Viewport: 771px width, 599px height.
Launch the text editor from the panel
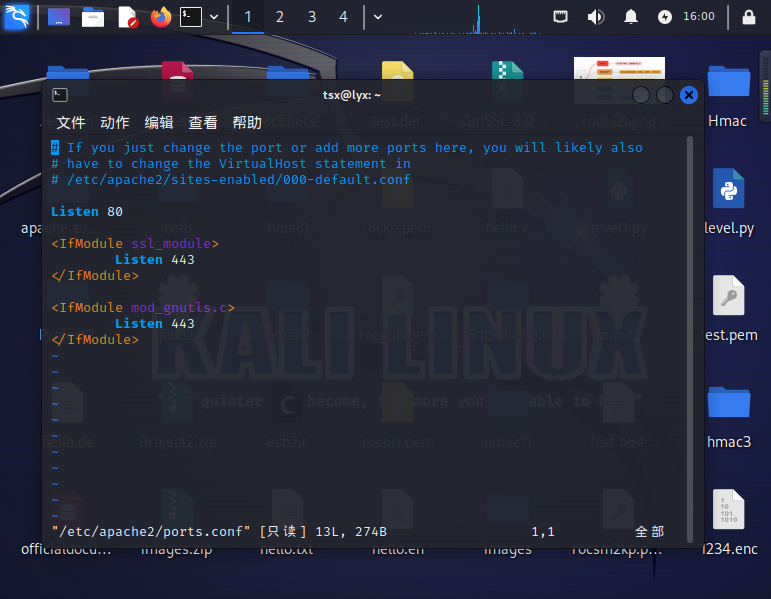(127, 17)
